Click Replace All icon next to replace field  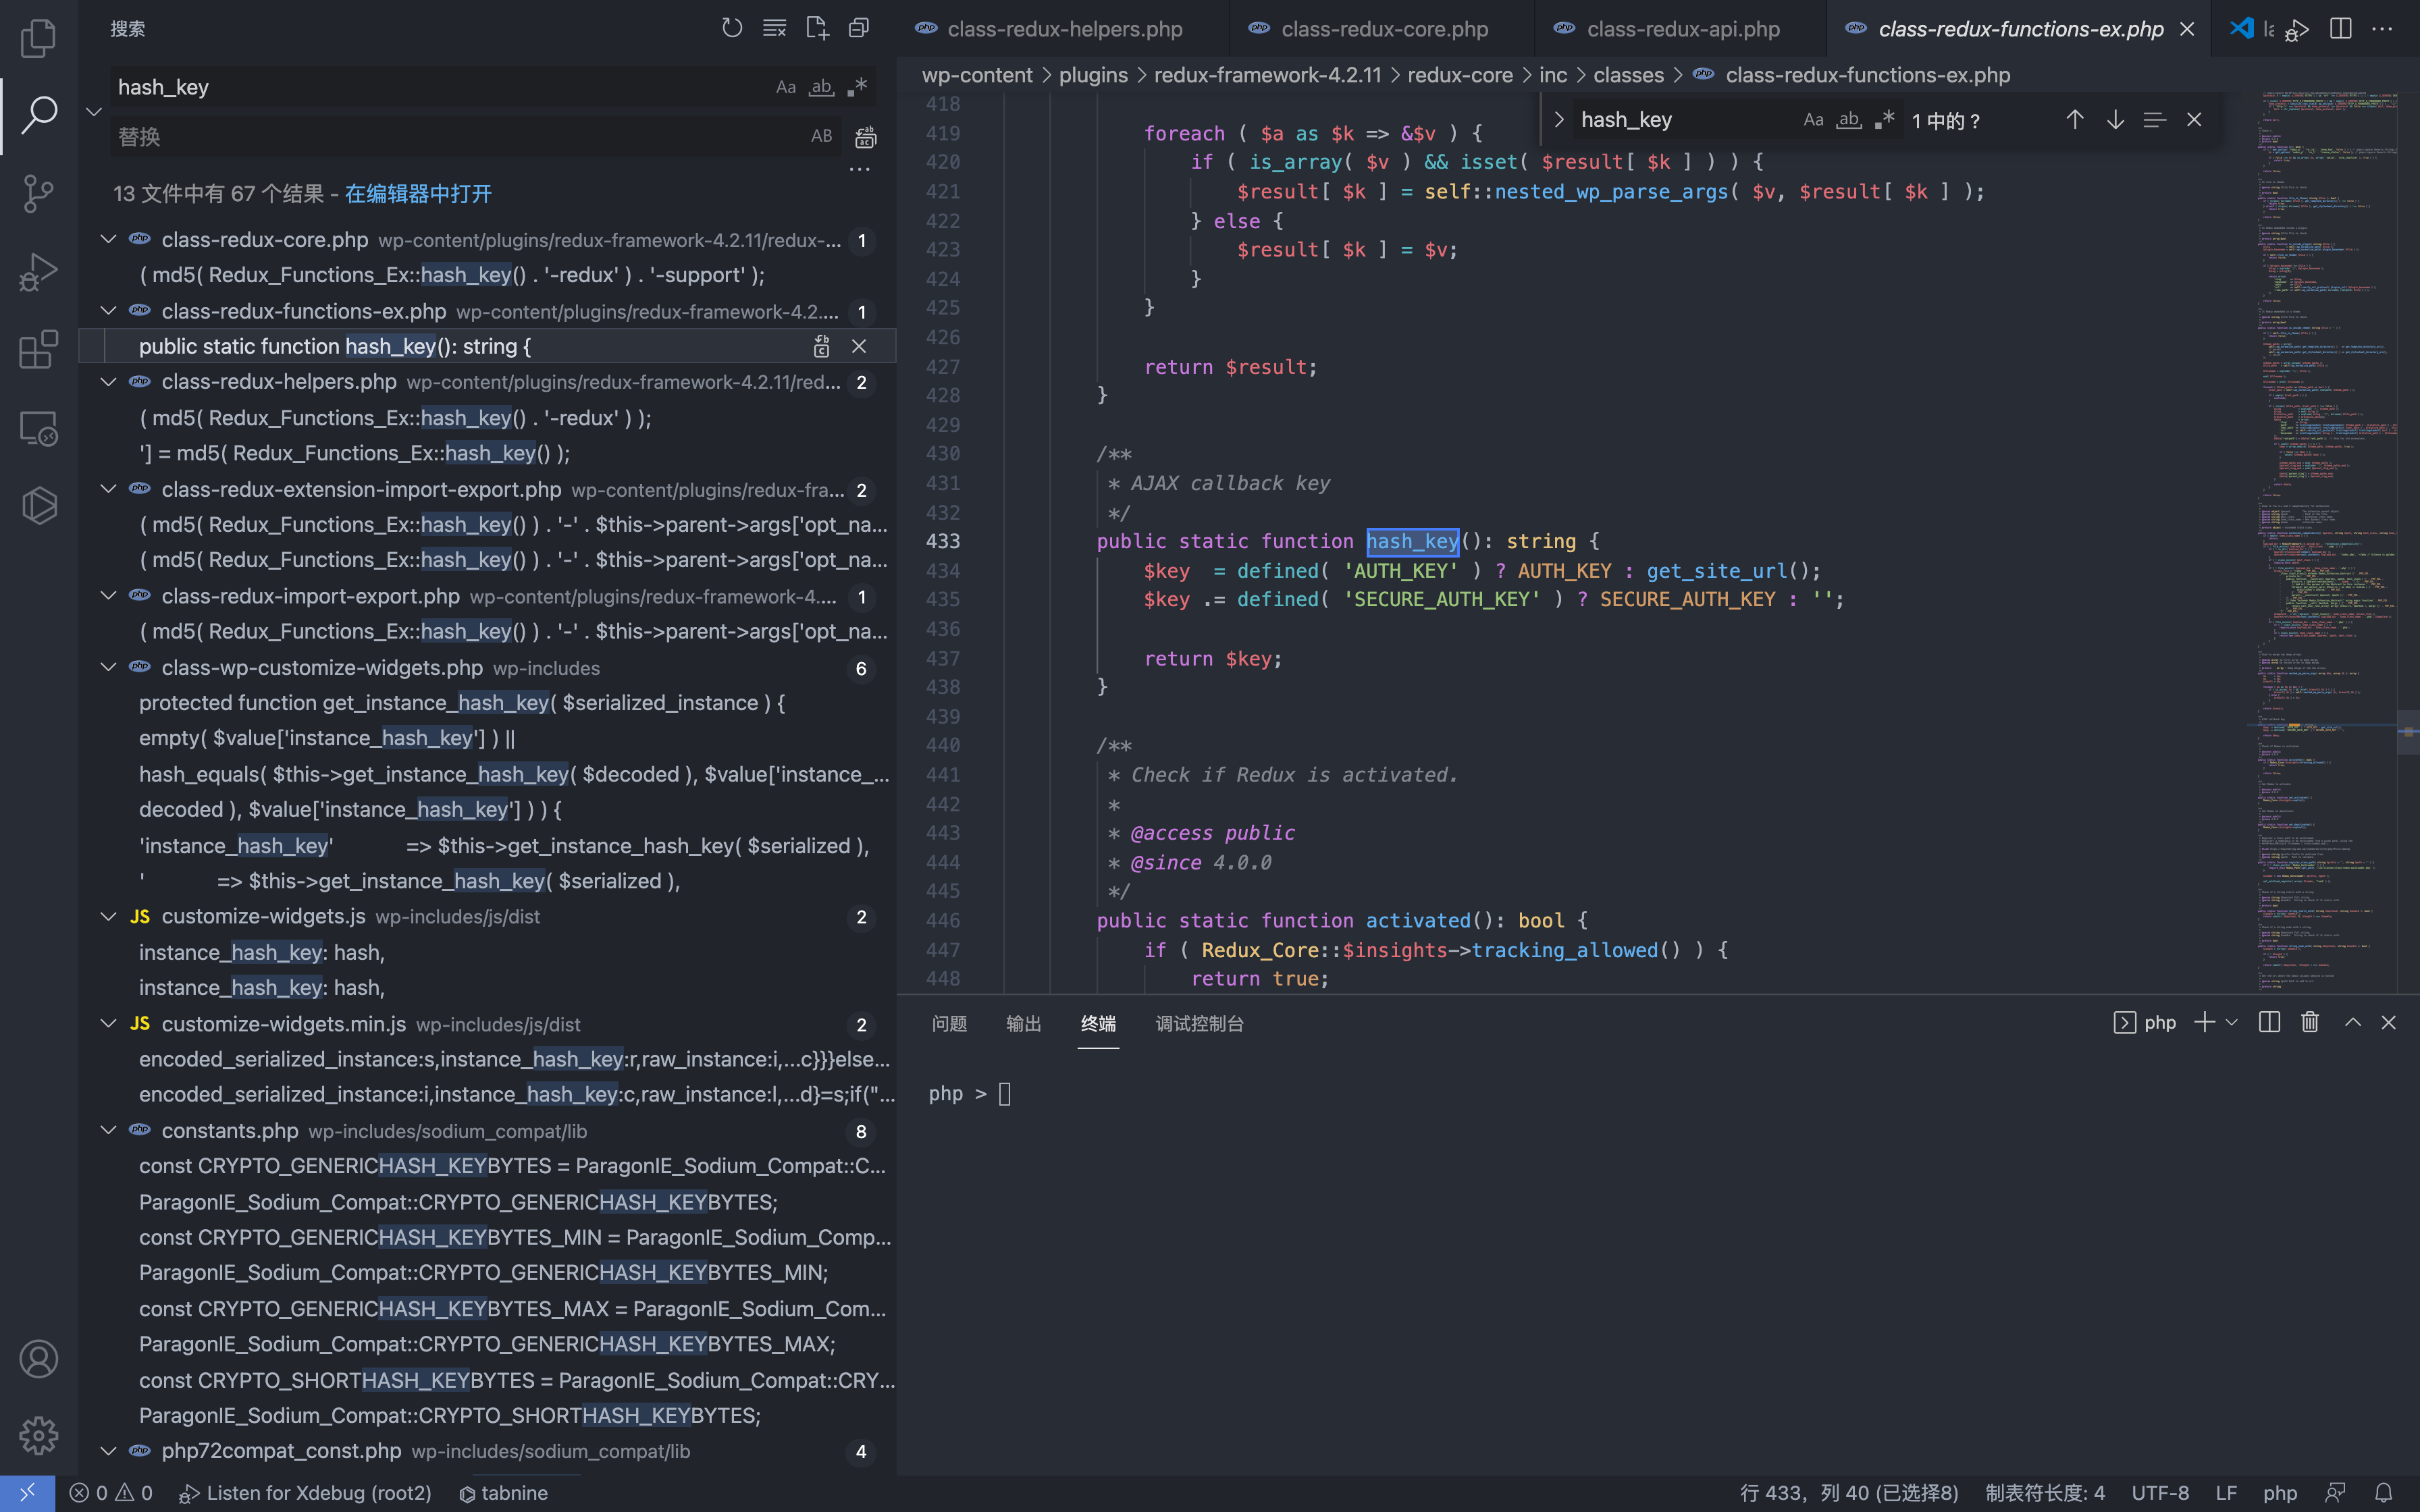pyautogui.click(x=866, y=137)
